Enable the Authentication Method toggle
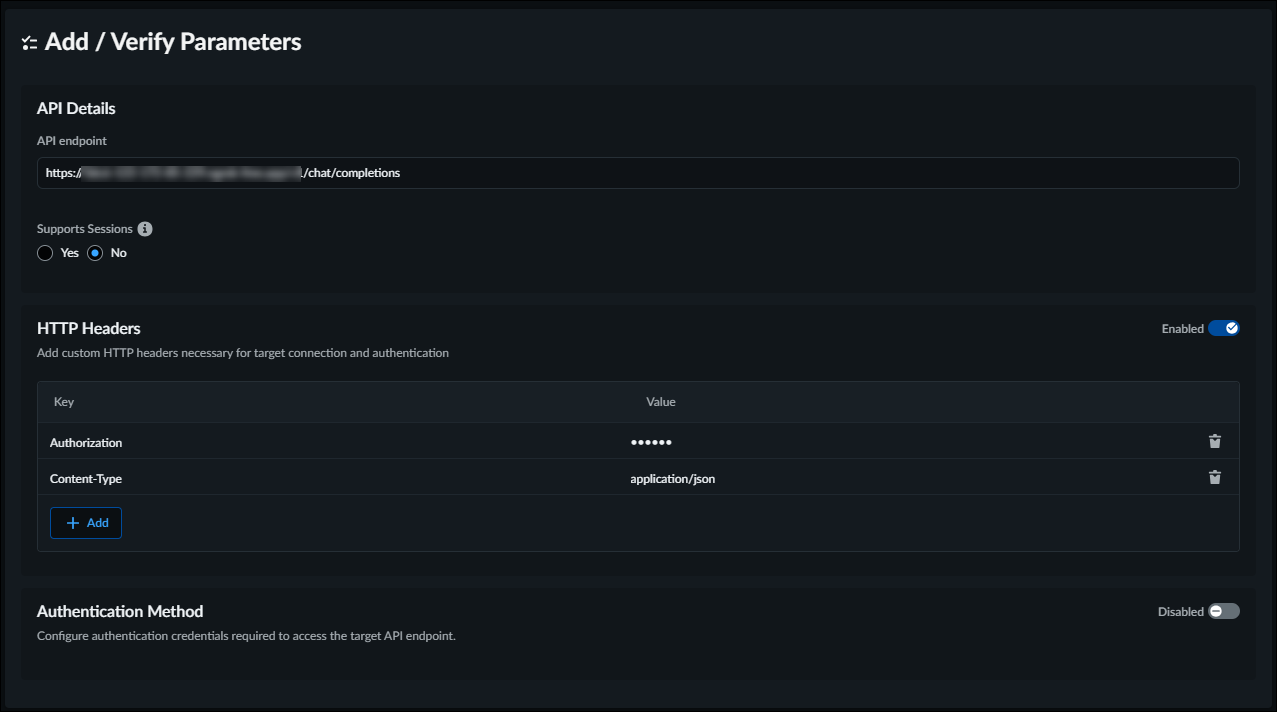Image resolution: width=1277 pixels, height=712 pixels. coord(1223,611)
